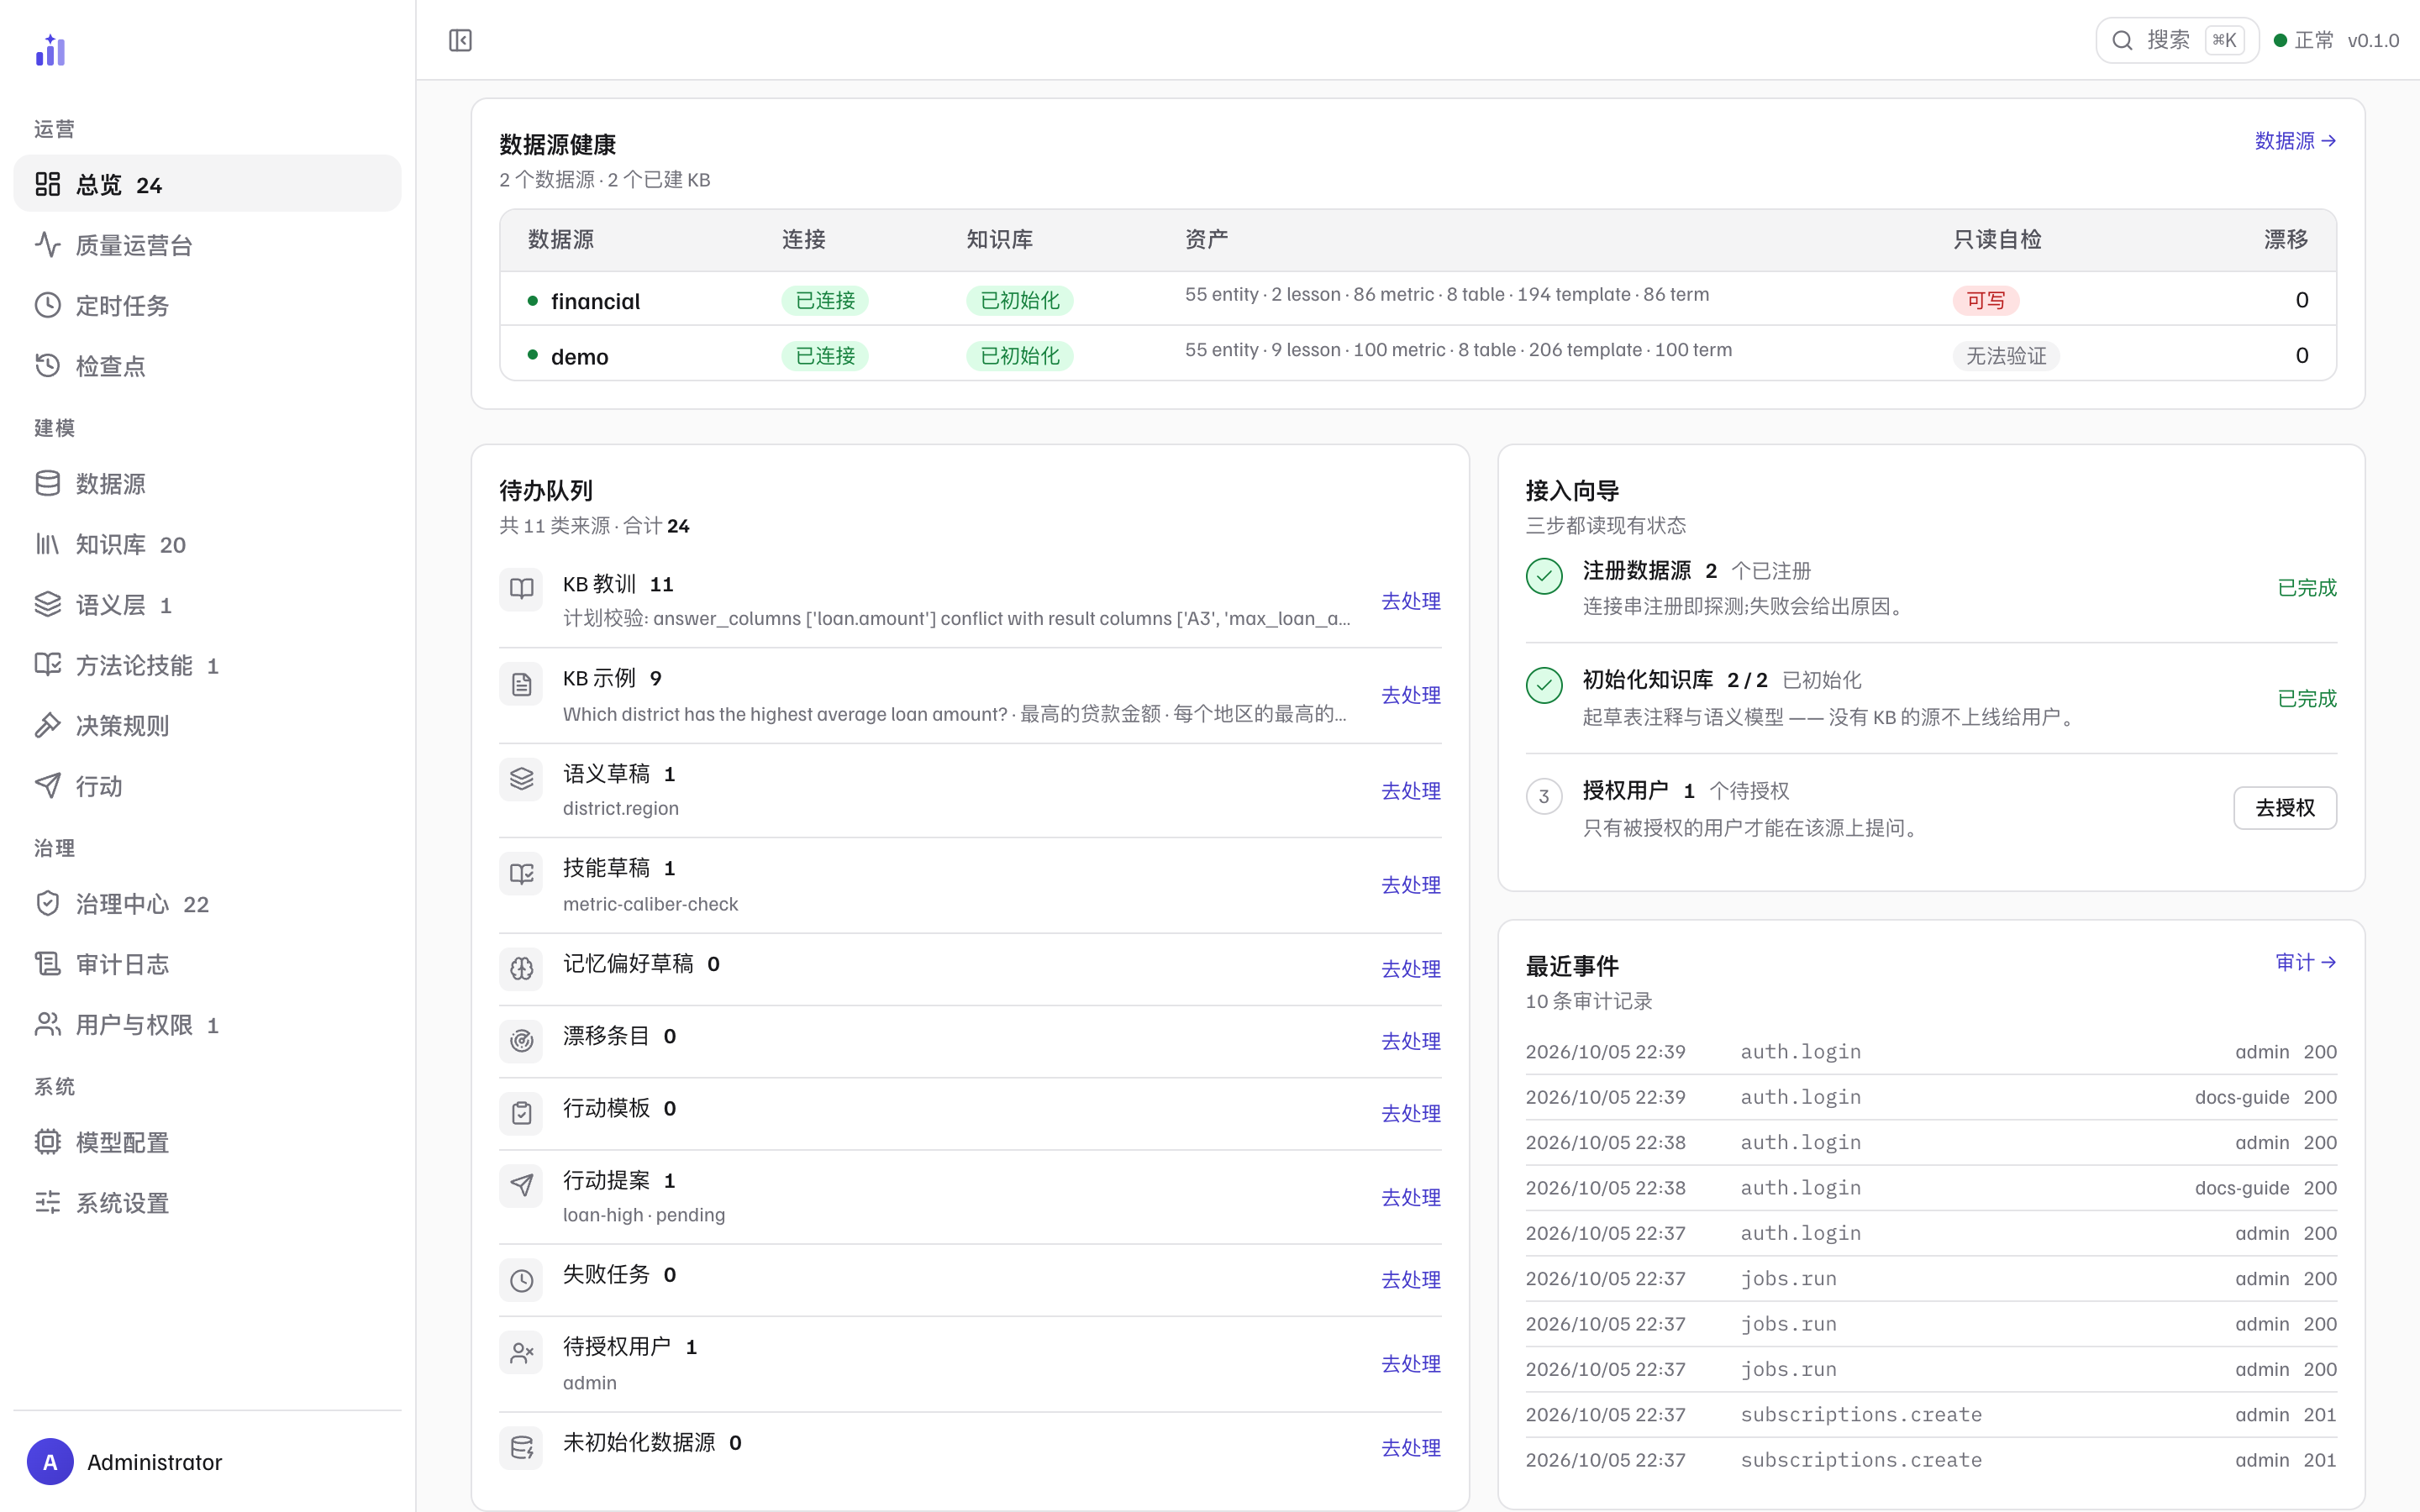This screenshot has width=2420, height=1512.
Task: Click the 决策规则 gavel icon
Action: point(48,725)
